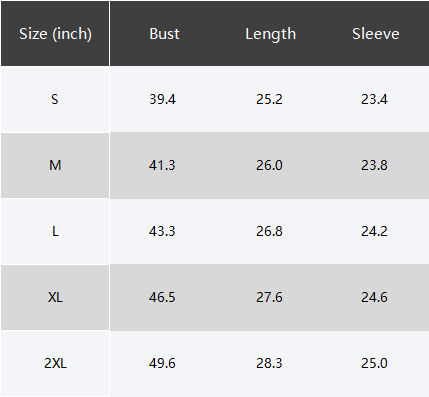Screen dimensions: 429x397
Task: Select bust value 43.3 for size L
Action: point(162,231)
